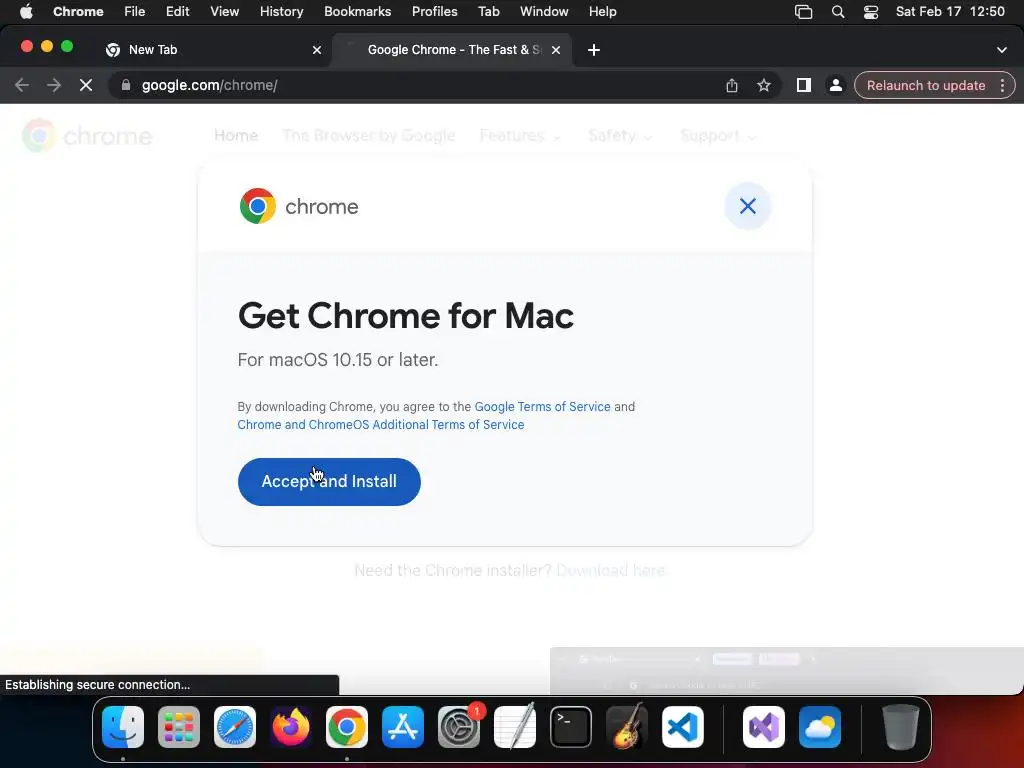
Task: Open the Window menu
Action: (544, 12)
